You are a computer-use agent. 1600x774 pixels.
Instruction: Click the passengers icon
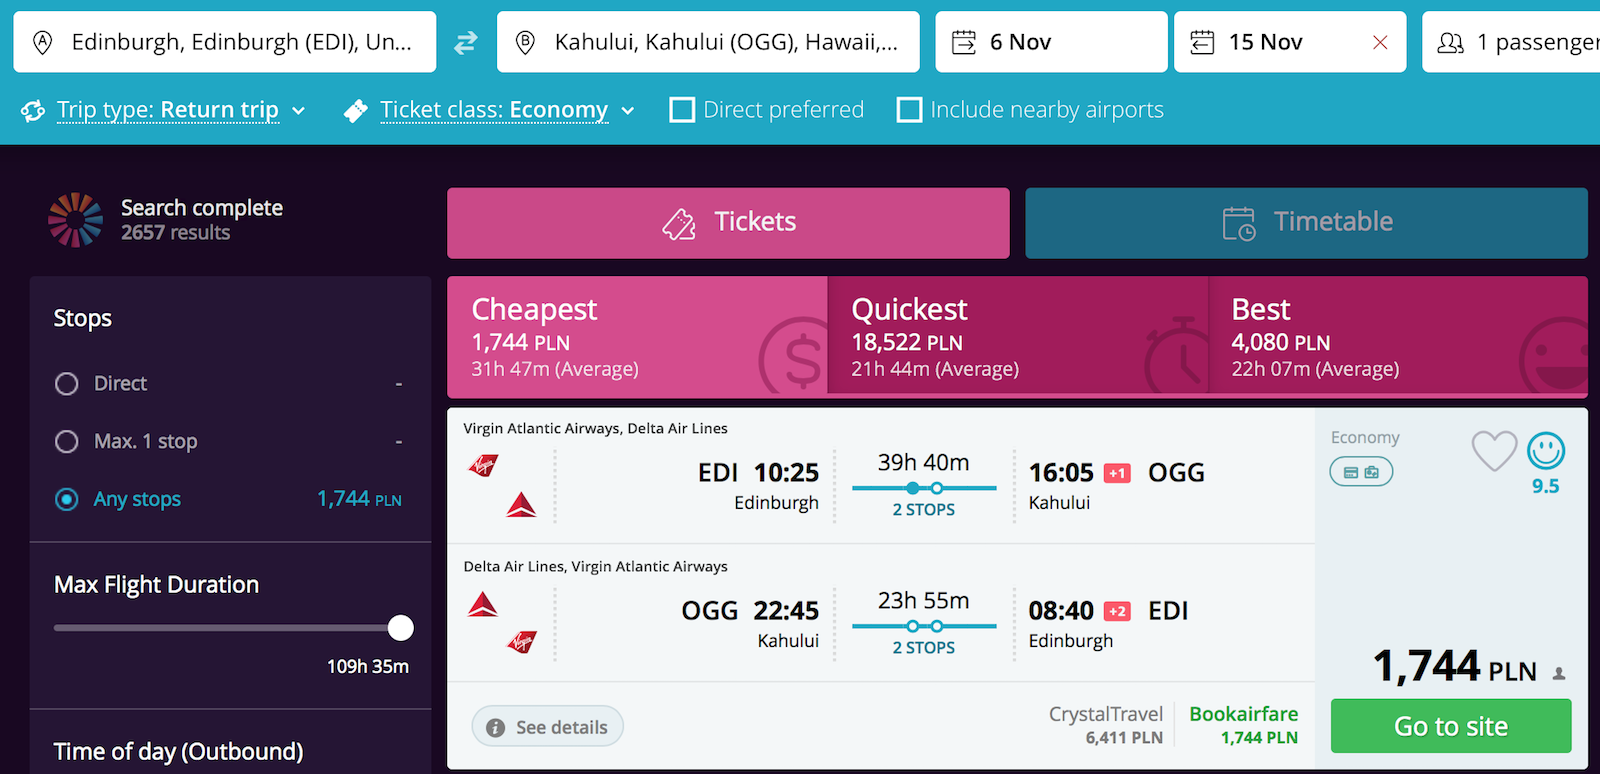tap(1450, 42)
